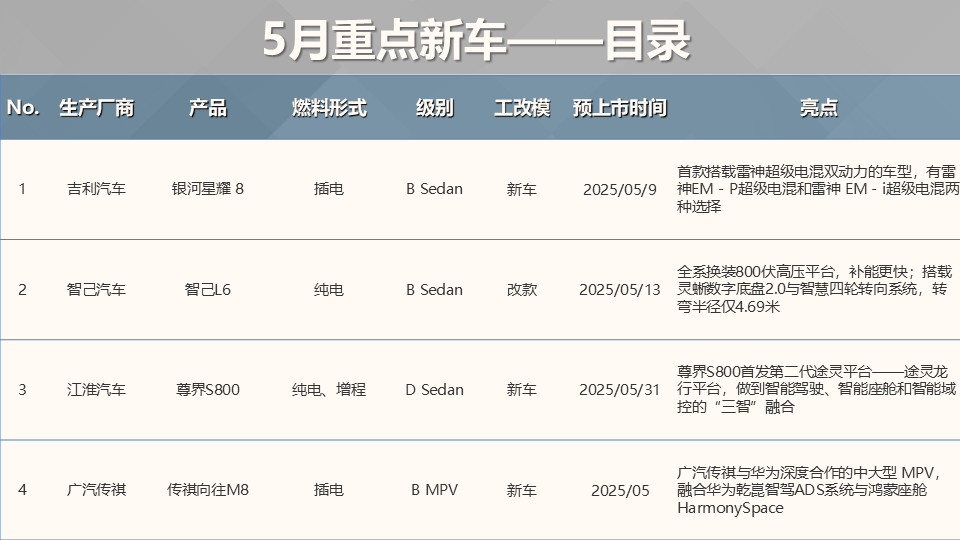Screen dimensions: 960x540
Task: Select the 'No.' column header
Action: tap(23, 108)
